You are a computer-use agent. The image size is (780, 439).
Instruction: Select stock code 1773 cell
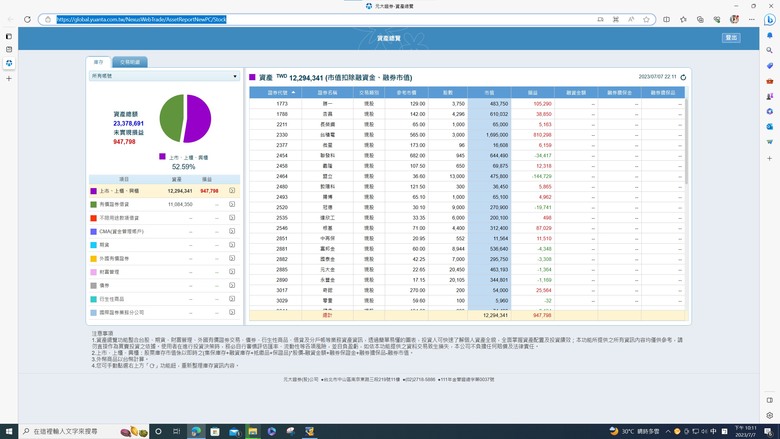click(x=282, y=103)
